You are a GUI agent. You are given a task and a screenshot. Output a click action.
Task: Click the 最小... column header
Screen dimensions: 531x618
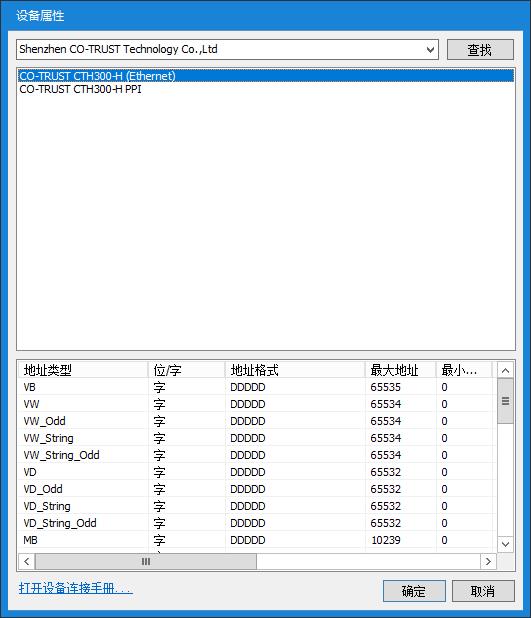[x=464, y=370]
